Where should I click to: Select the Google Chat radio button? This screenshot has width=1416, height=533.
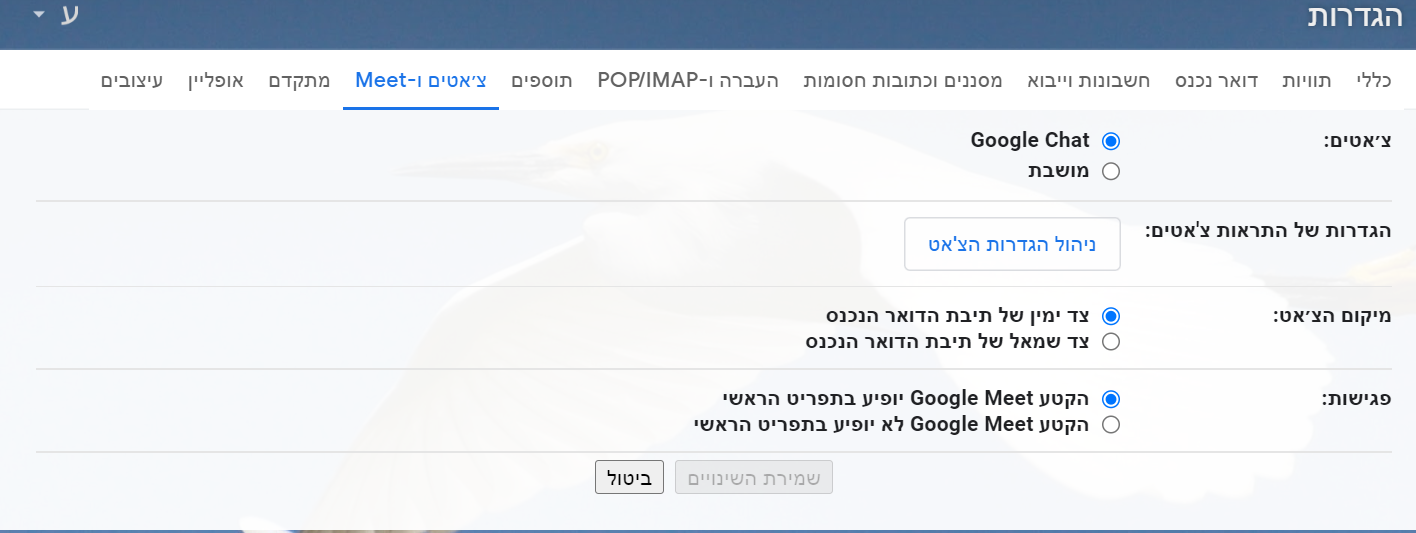point(1110,141)
